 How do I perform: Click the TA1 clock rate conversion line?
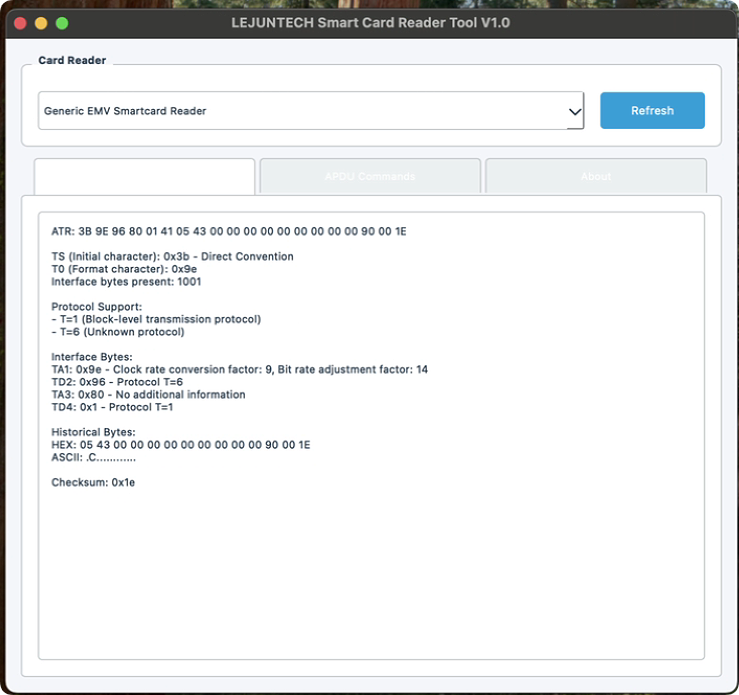pyautogui.click(x=239, y=370)
